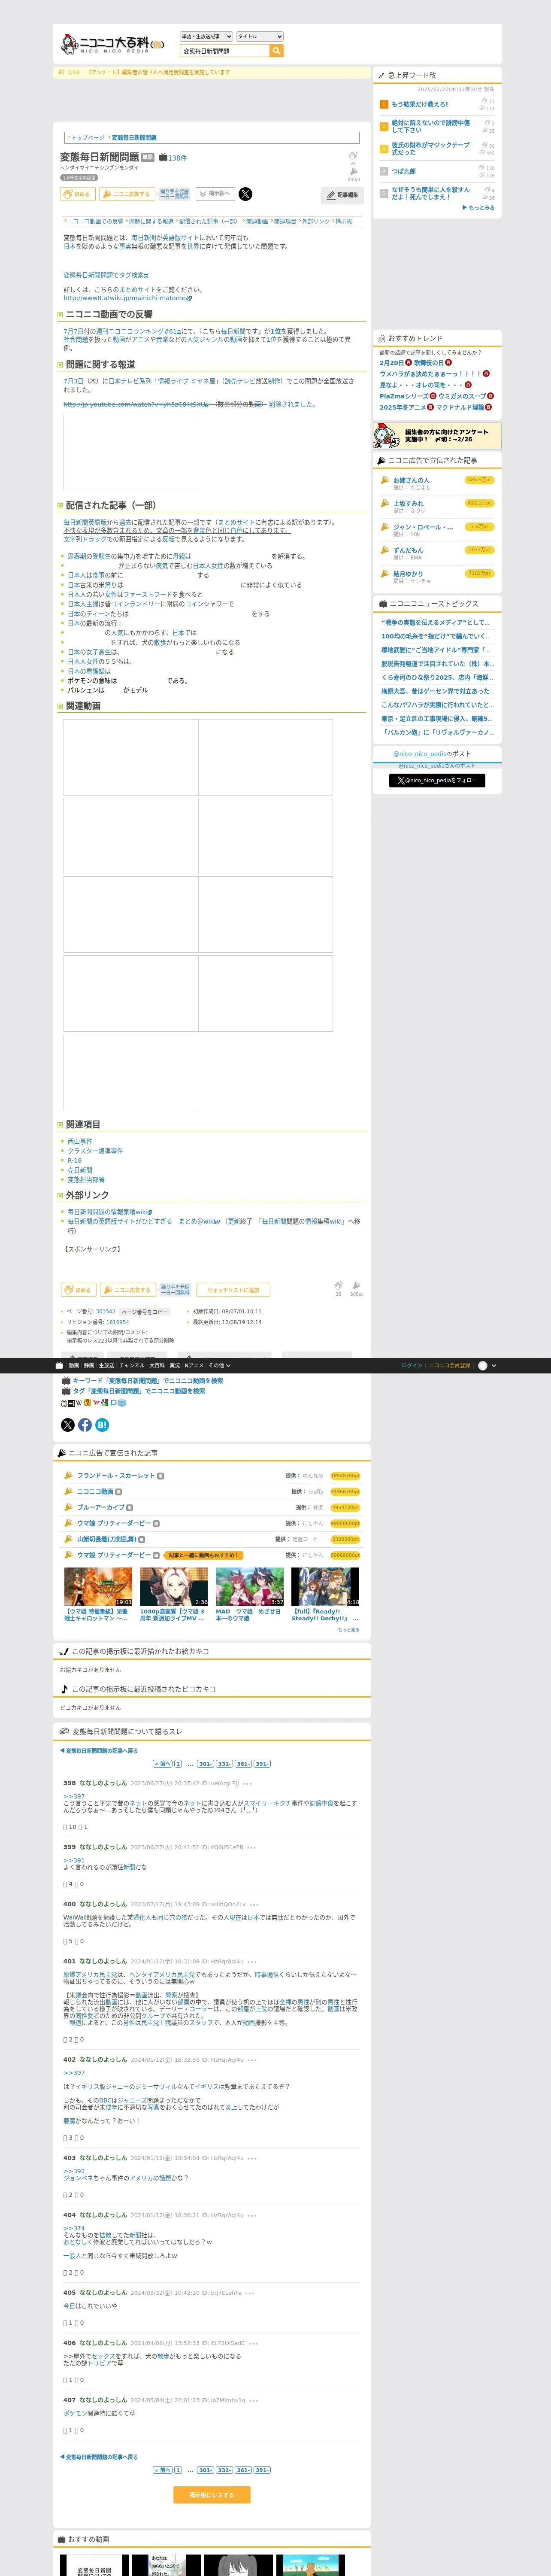This screenshot has height=2576, width=551.
Task: Jump to 配信された記事（一部） section in contents
Action: click(x=208, y=221)
